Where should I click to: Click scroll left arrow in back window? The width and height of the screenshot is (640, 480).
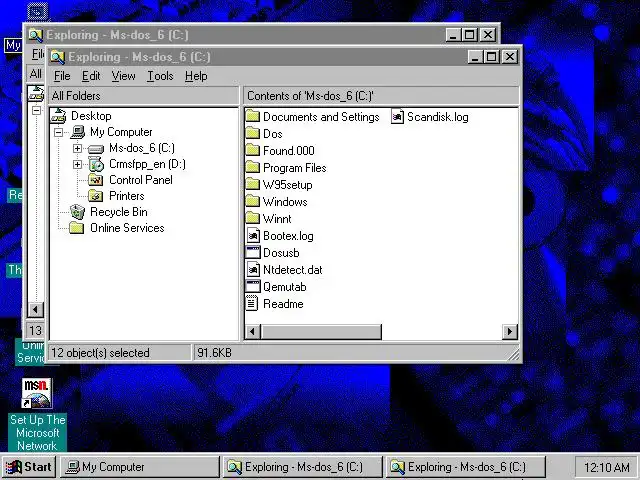click(x=36, y=310)
